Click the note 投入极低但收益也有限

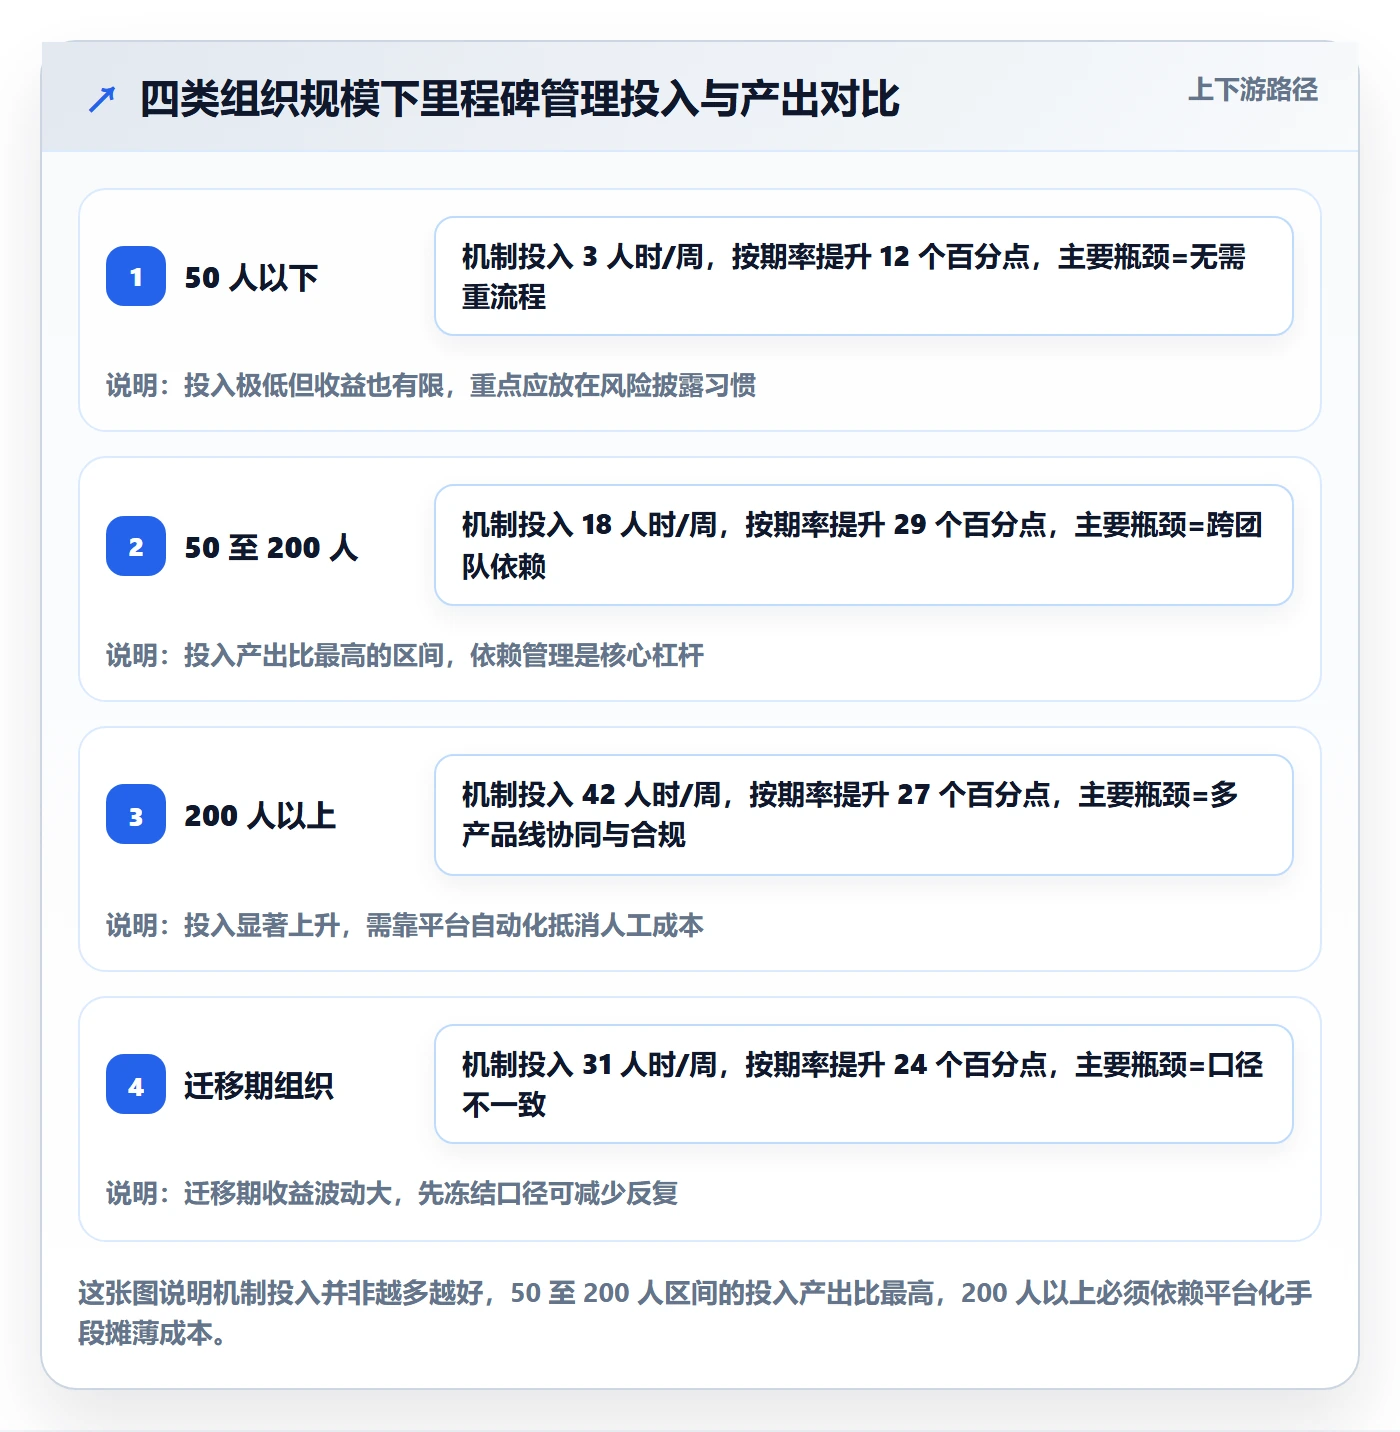click(431, 385)
